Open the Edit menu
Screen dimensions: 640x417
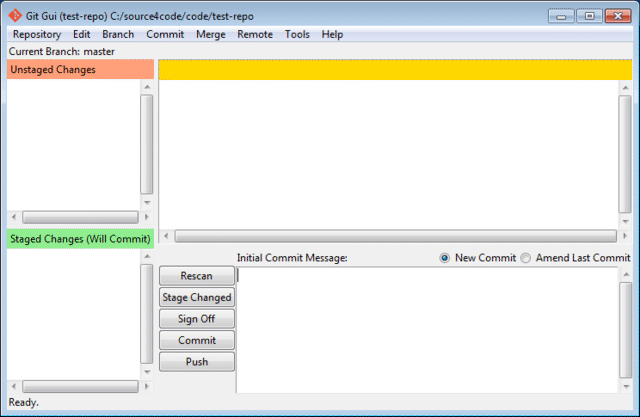(82, 34)
